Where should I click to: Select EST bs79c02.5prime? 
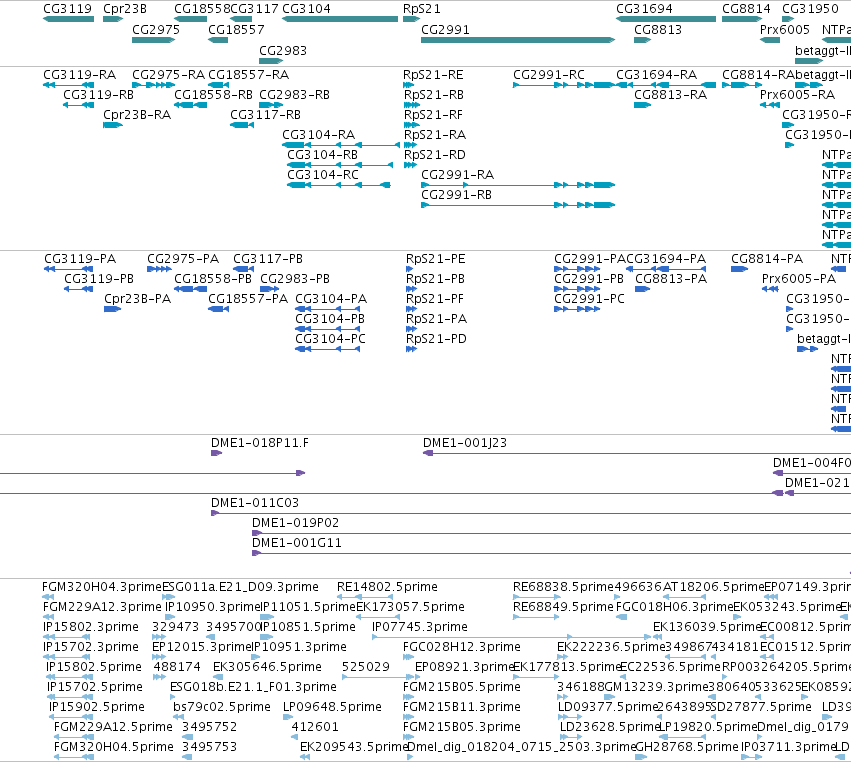[179, 717]
